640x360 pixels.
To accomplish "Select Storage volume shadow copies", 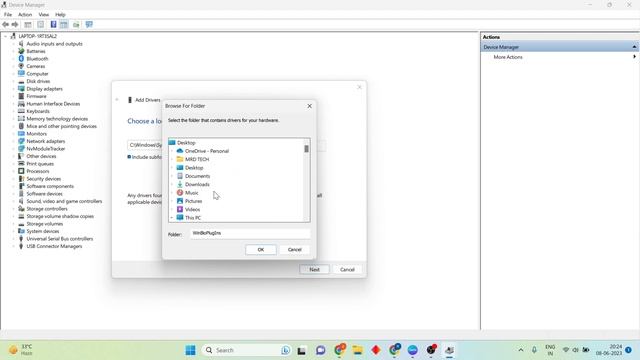I will (x=60, y=216).
